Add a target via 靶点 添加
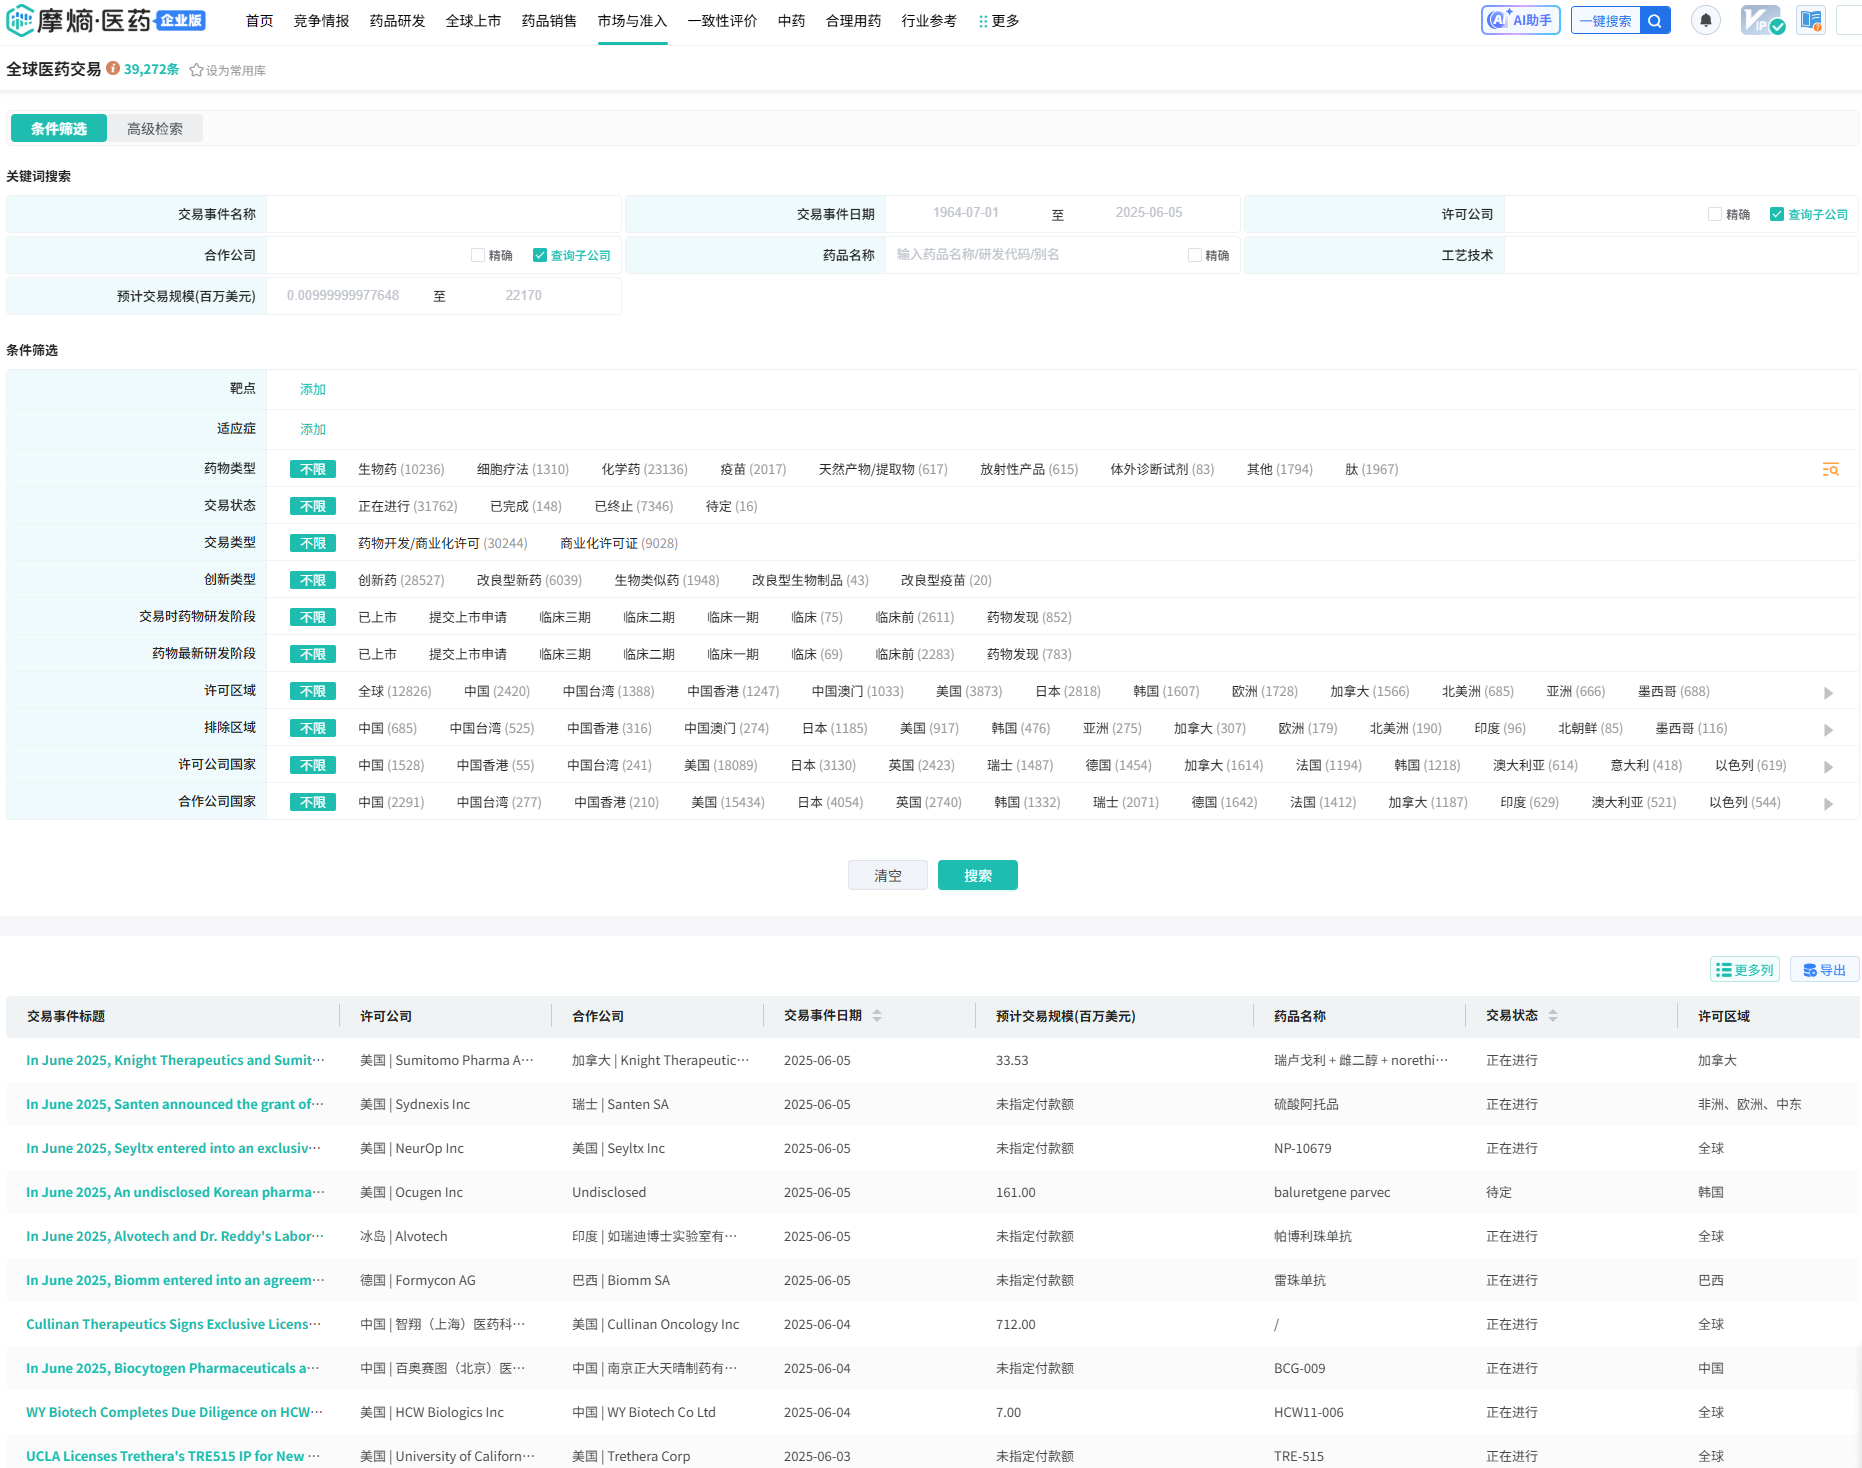1862x1468 pixels. (313, 389)
